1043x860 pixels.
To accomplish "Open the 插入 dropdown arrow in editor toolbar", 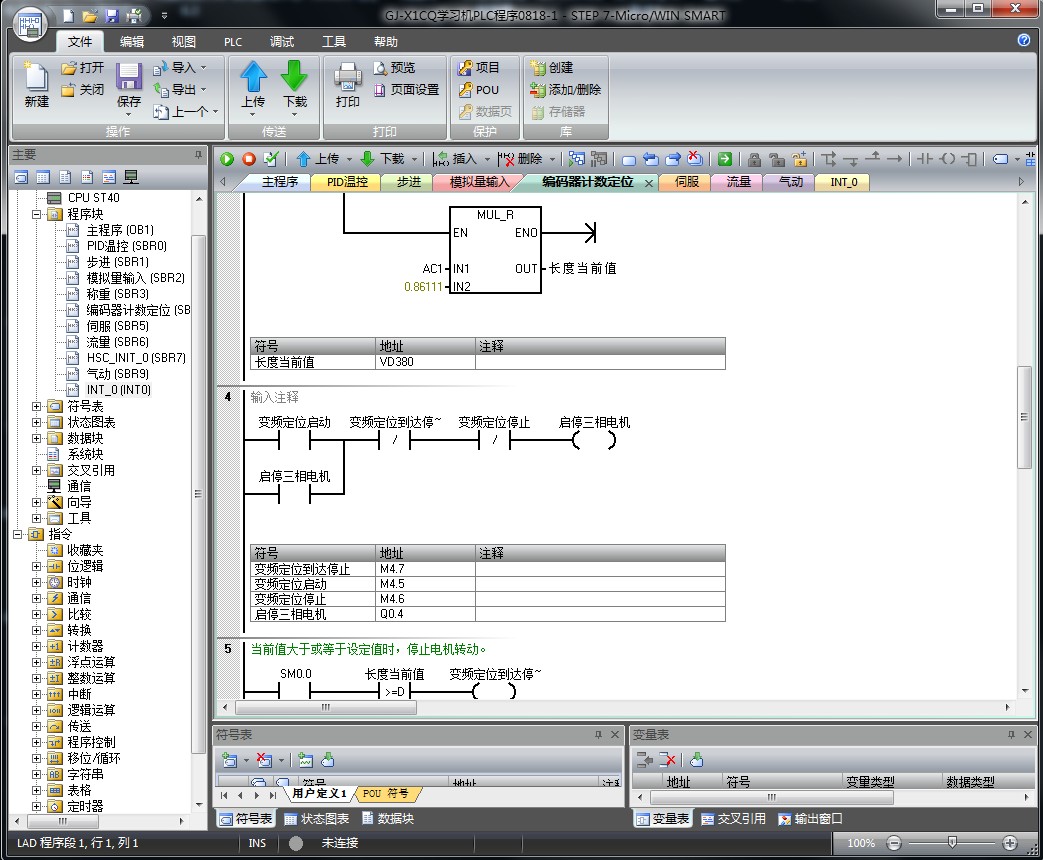I will tap(487, 160).
